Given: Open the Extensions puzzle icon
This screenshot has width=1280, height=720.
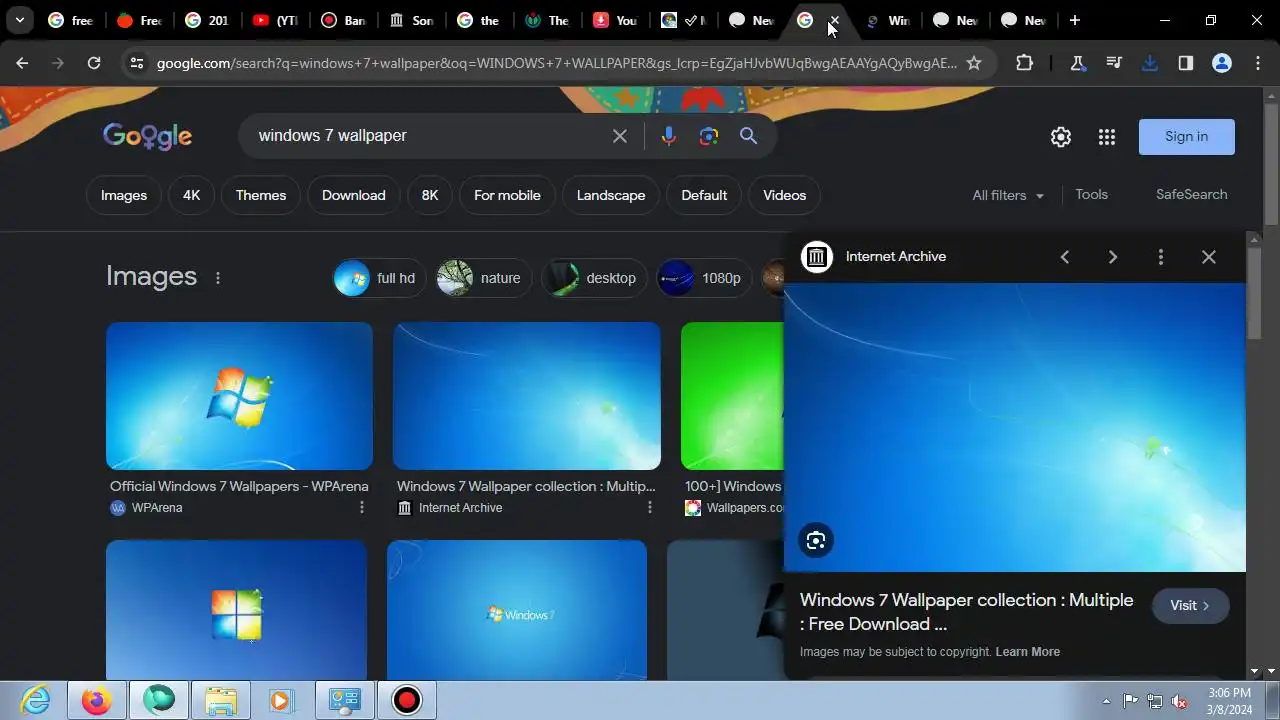Looking at the screenshot, I should [x=1024, y=63].
